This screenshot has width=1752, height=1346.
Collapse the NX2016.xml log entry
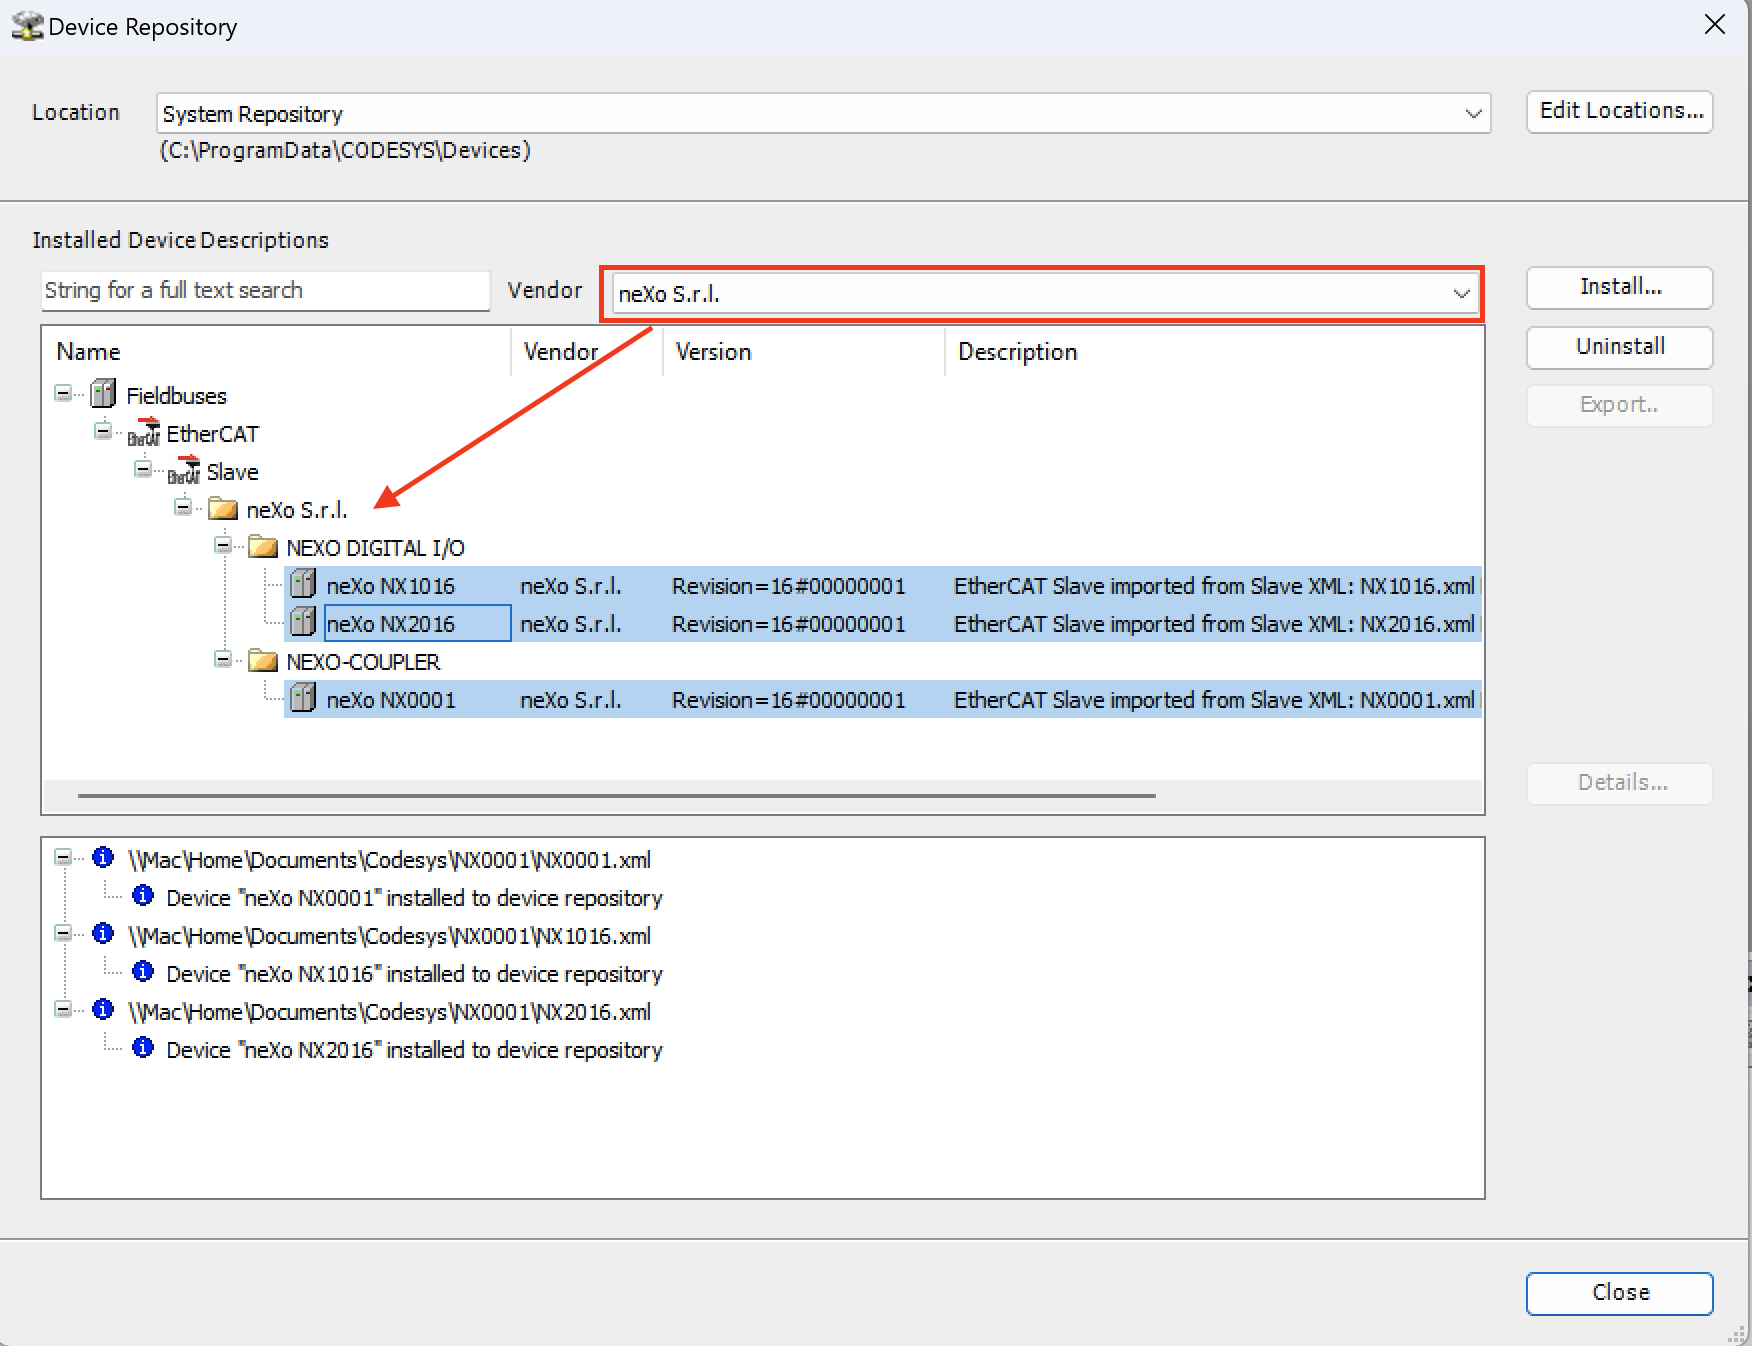[x=63, y=1009]
